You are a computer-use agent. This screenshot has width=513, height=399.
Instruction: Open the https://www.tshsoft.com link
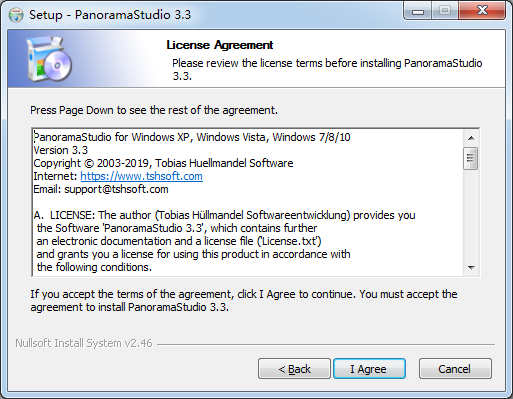(141, 176)
